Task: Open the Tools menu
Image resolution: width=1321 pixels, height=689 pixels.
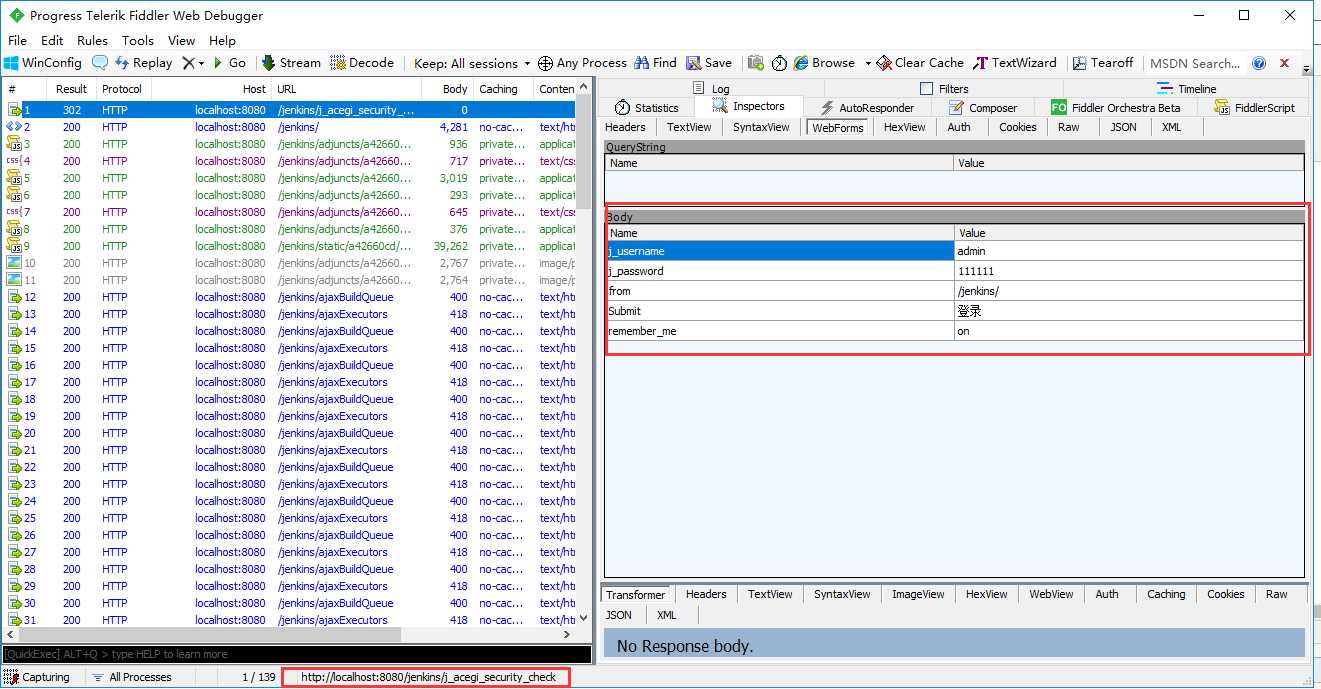Action: (138, 41)
